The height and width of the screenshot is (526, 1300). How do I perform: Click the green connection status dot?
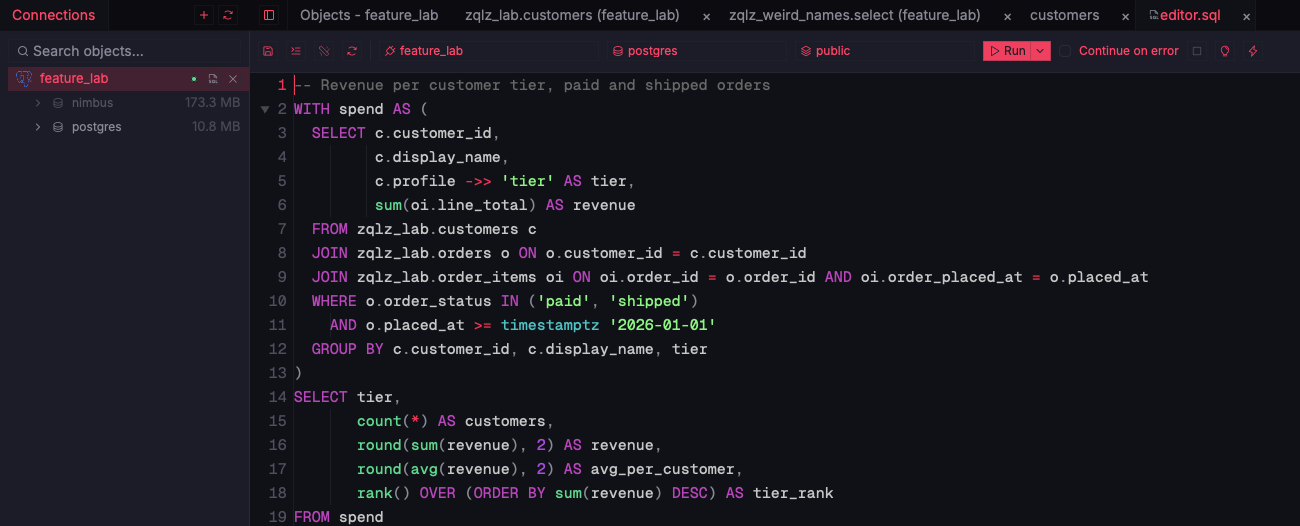coord(193,78)
